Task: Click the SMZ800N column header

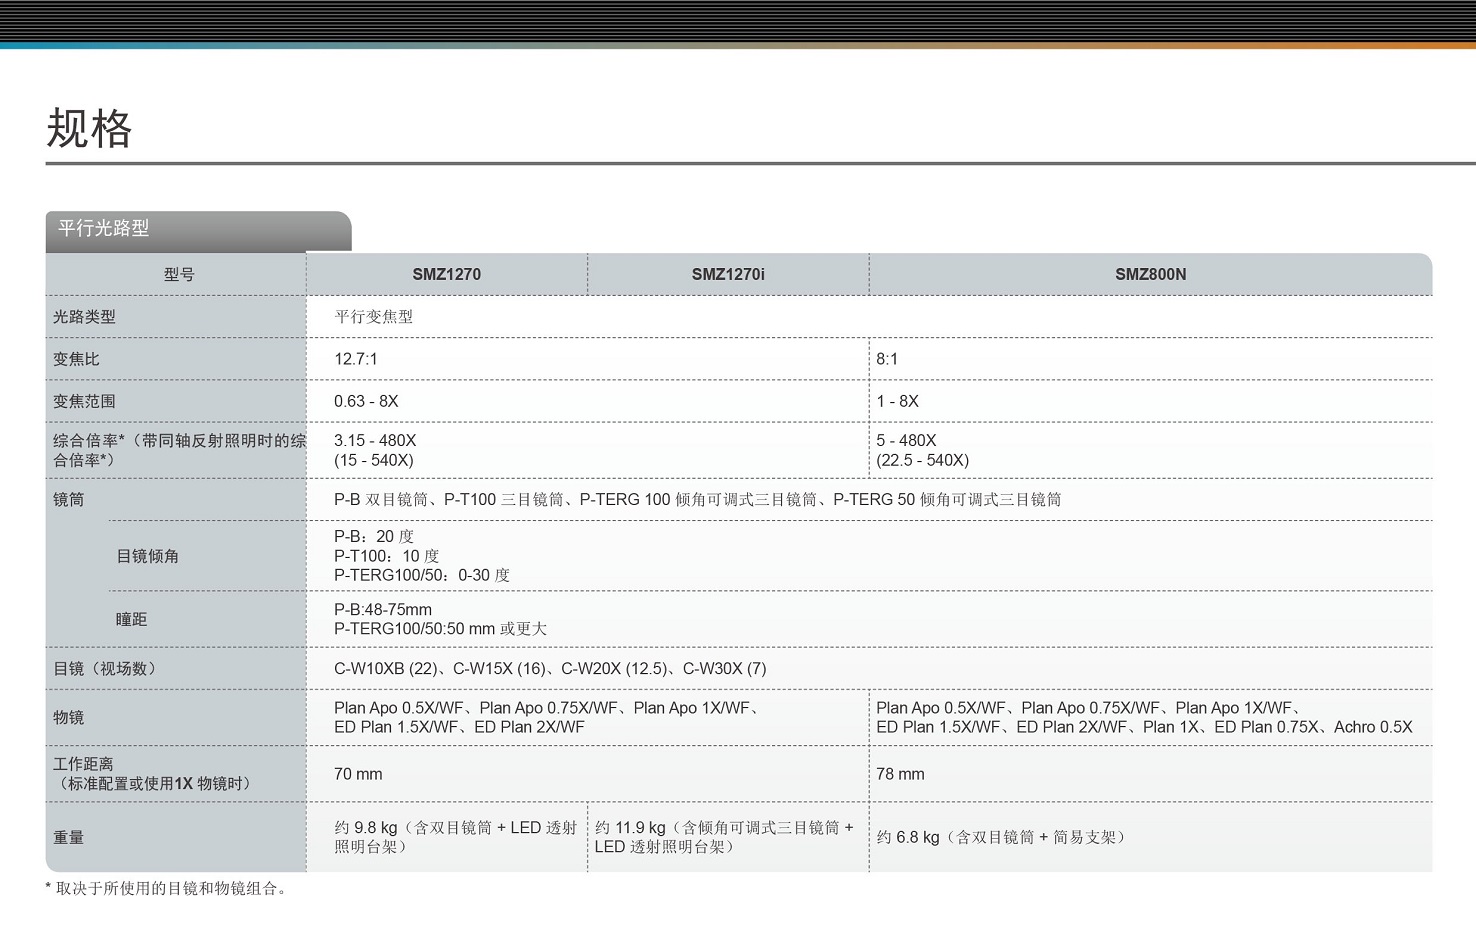Action: point(1151,274)
